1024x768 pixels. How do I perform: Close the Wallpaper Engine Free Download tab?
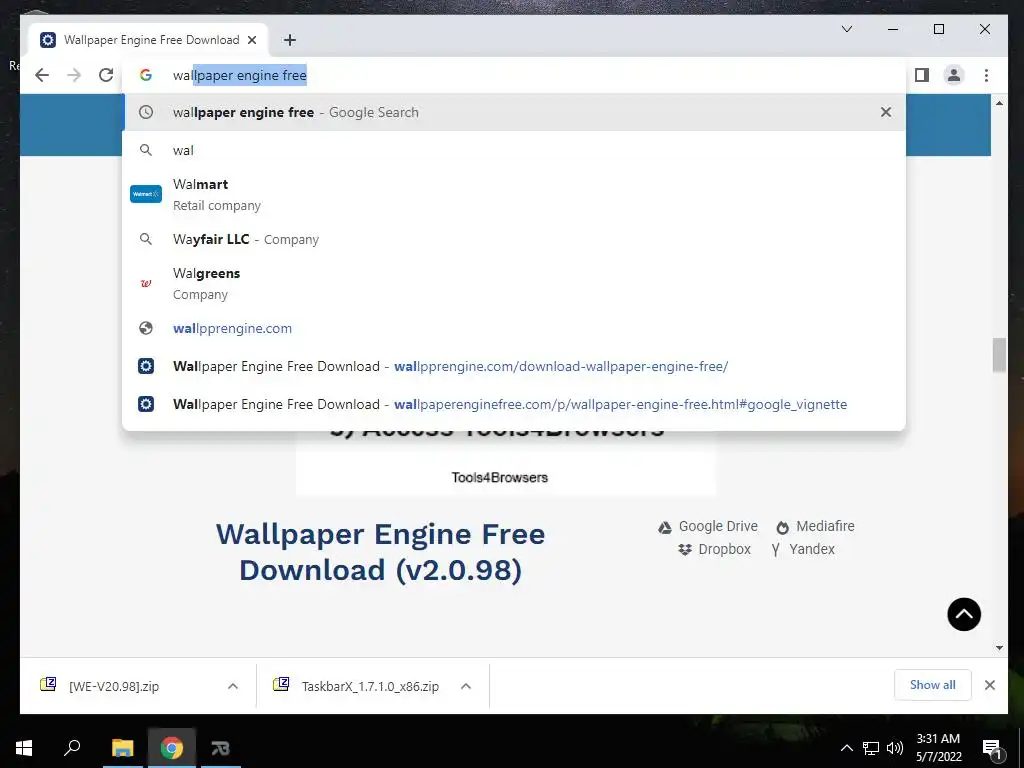pyautogui.click(x=252, y=40)
